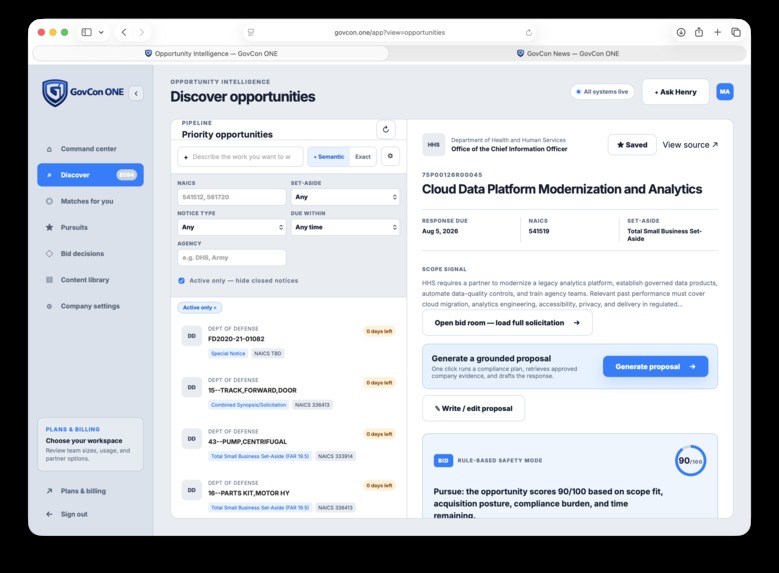
Task: Toggle Safari sidebar icon
Action: pos(86,32)
